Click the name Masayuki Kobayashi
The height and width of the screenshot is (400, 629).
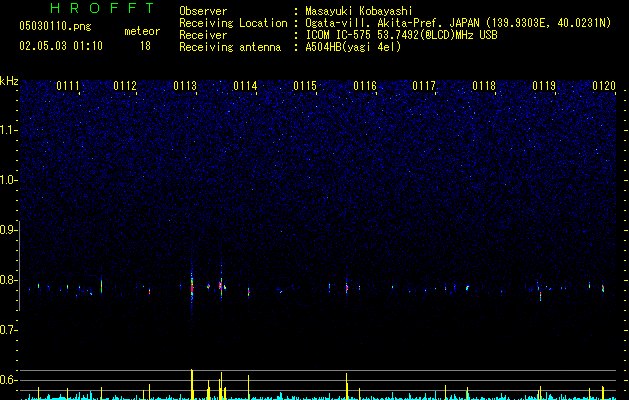coord(358,11)
